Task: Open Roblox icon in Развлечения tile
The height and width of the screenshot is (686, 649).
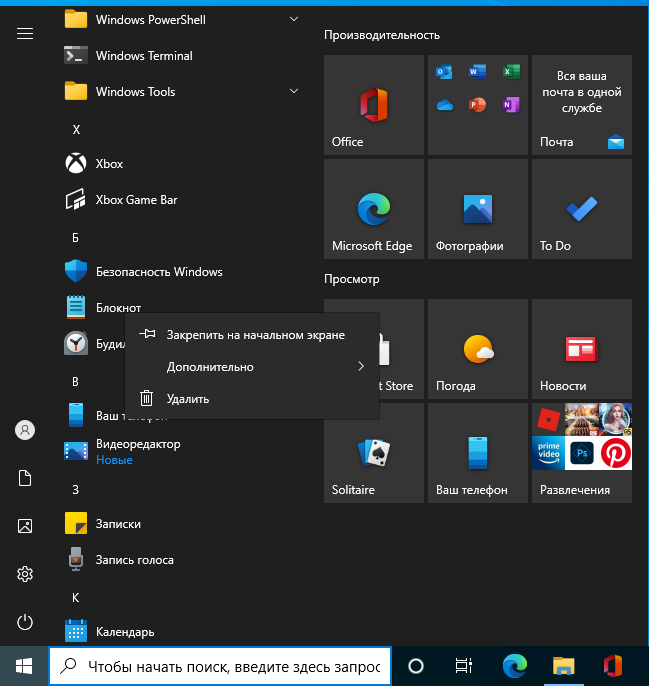Action: pyautogui.click(x=548, y=420)
